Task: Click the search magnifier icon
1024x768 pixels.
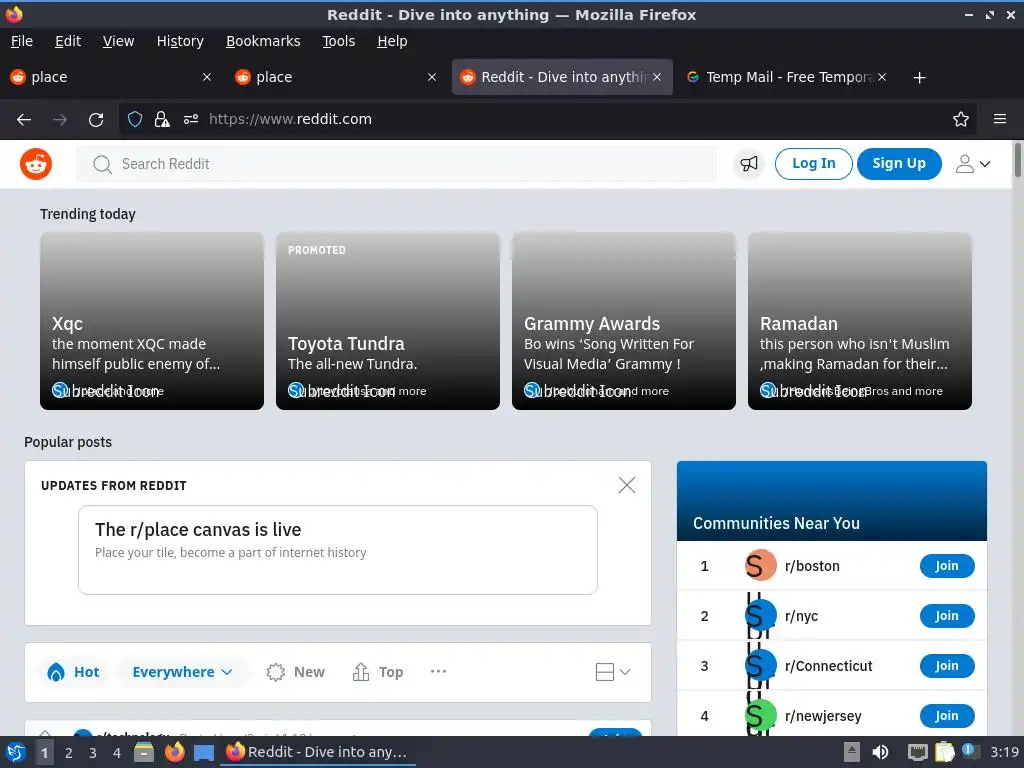Action: [x=102, y=164]
